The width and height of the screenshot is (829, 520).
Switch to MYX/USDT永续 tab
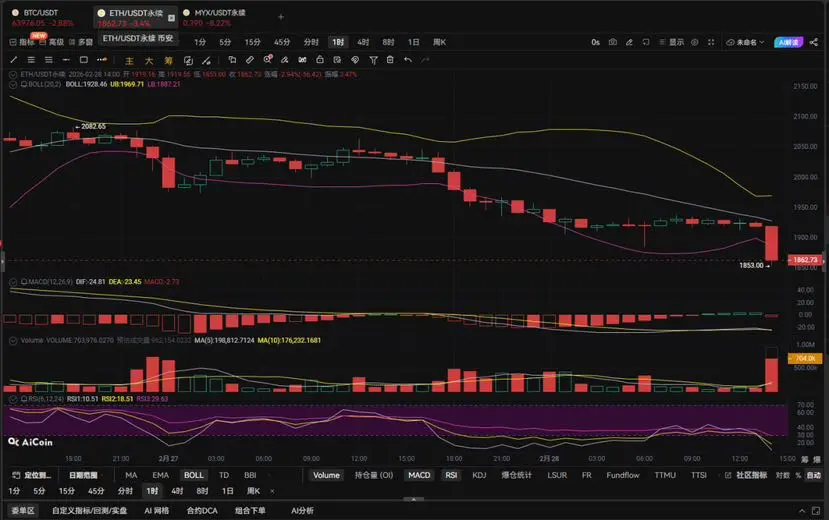point(214,17)
